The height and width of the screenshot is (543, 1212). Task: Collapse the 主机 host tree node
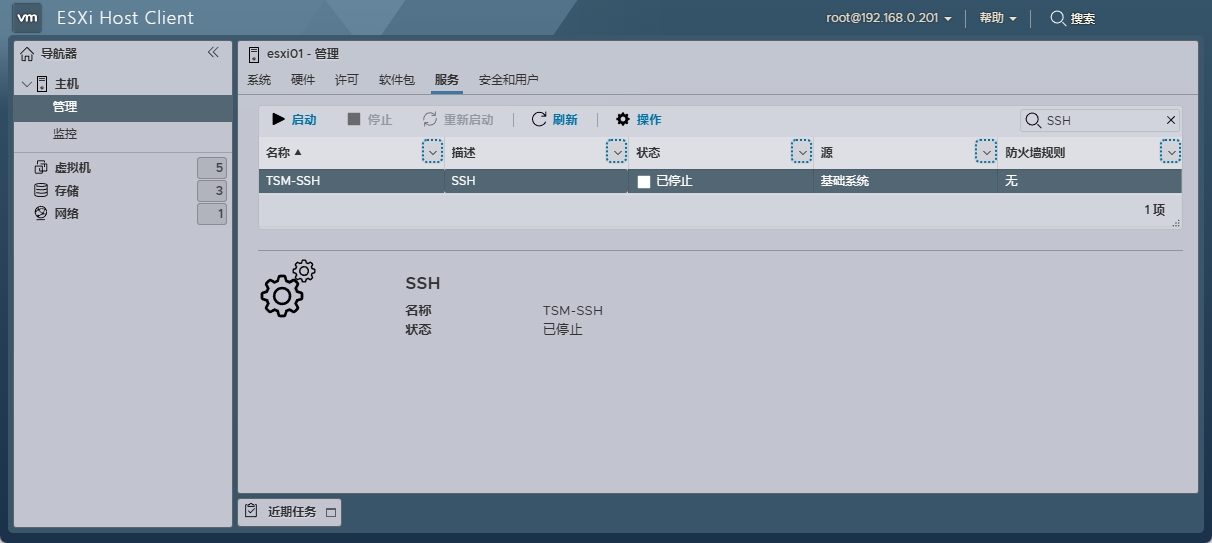(27, 84)
